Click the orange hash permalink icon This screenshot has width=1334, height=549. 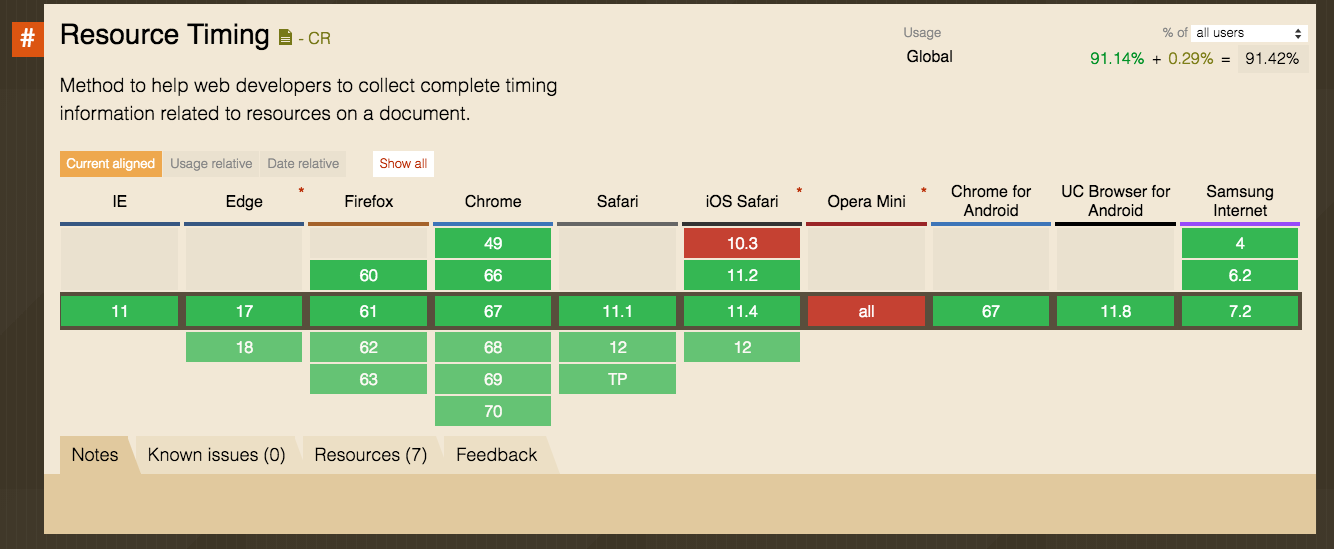[x=27, y=39]
